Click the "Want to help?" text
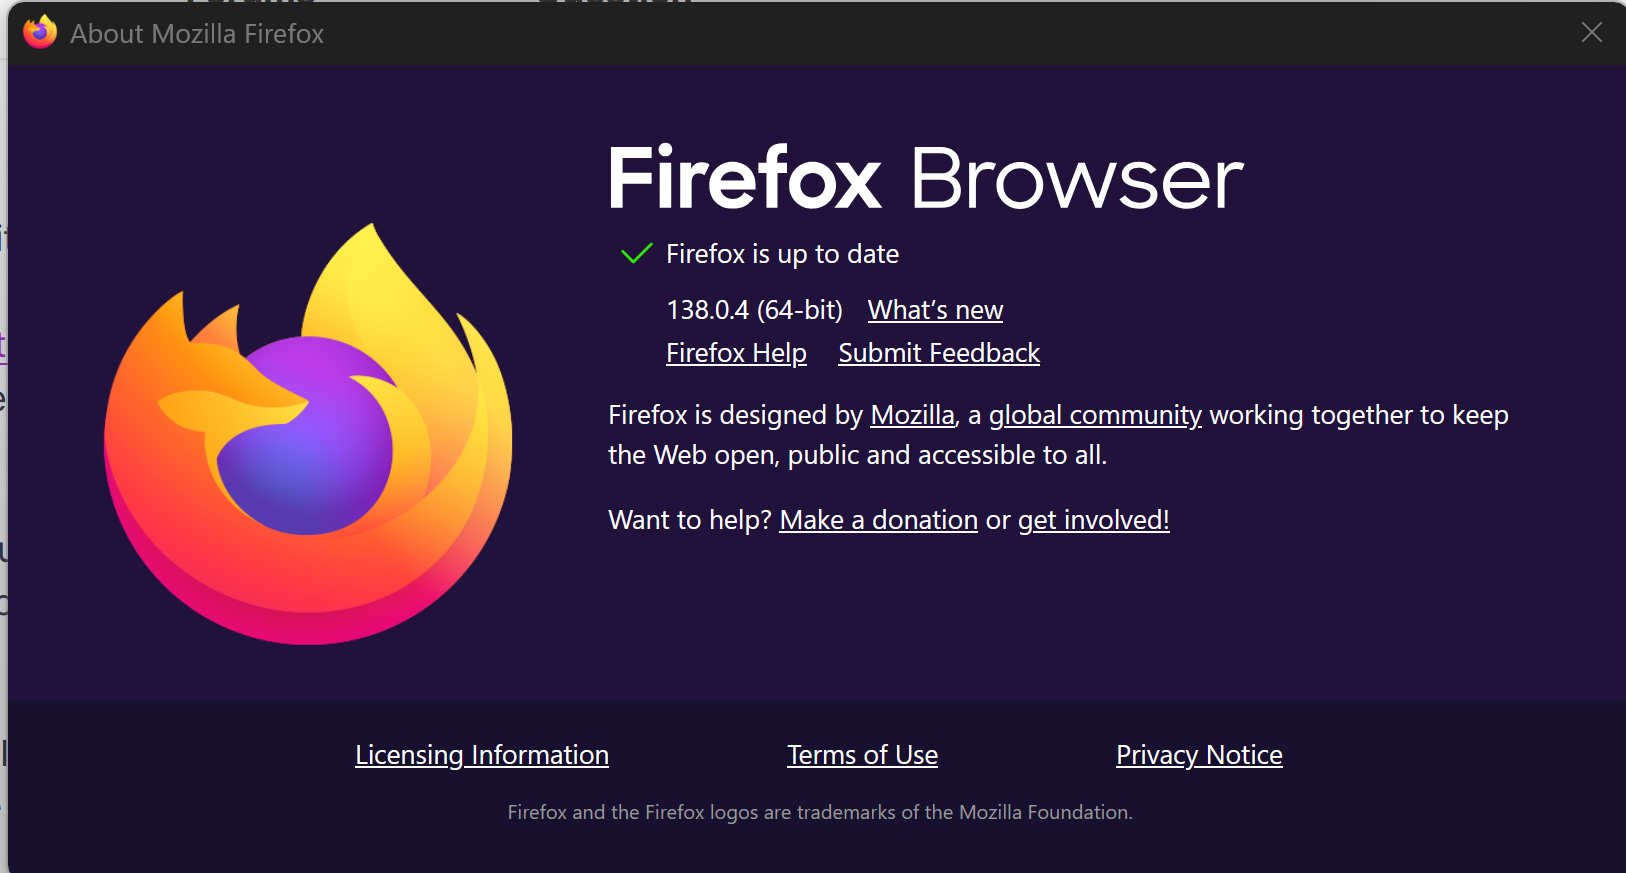The image size is (1626, 873). pos(690,520)
